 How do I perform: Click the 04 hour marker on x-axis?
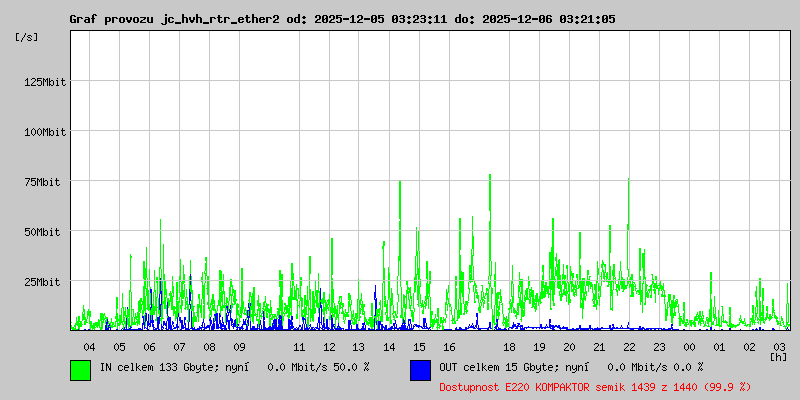[90, 346]
